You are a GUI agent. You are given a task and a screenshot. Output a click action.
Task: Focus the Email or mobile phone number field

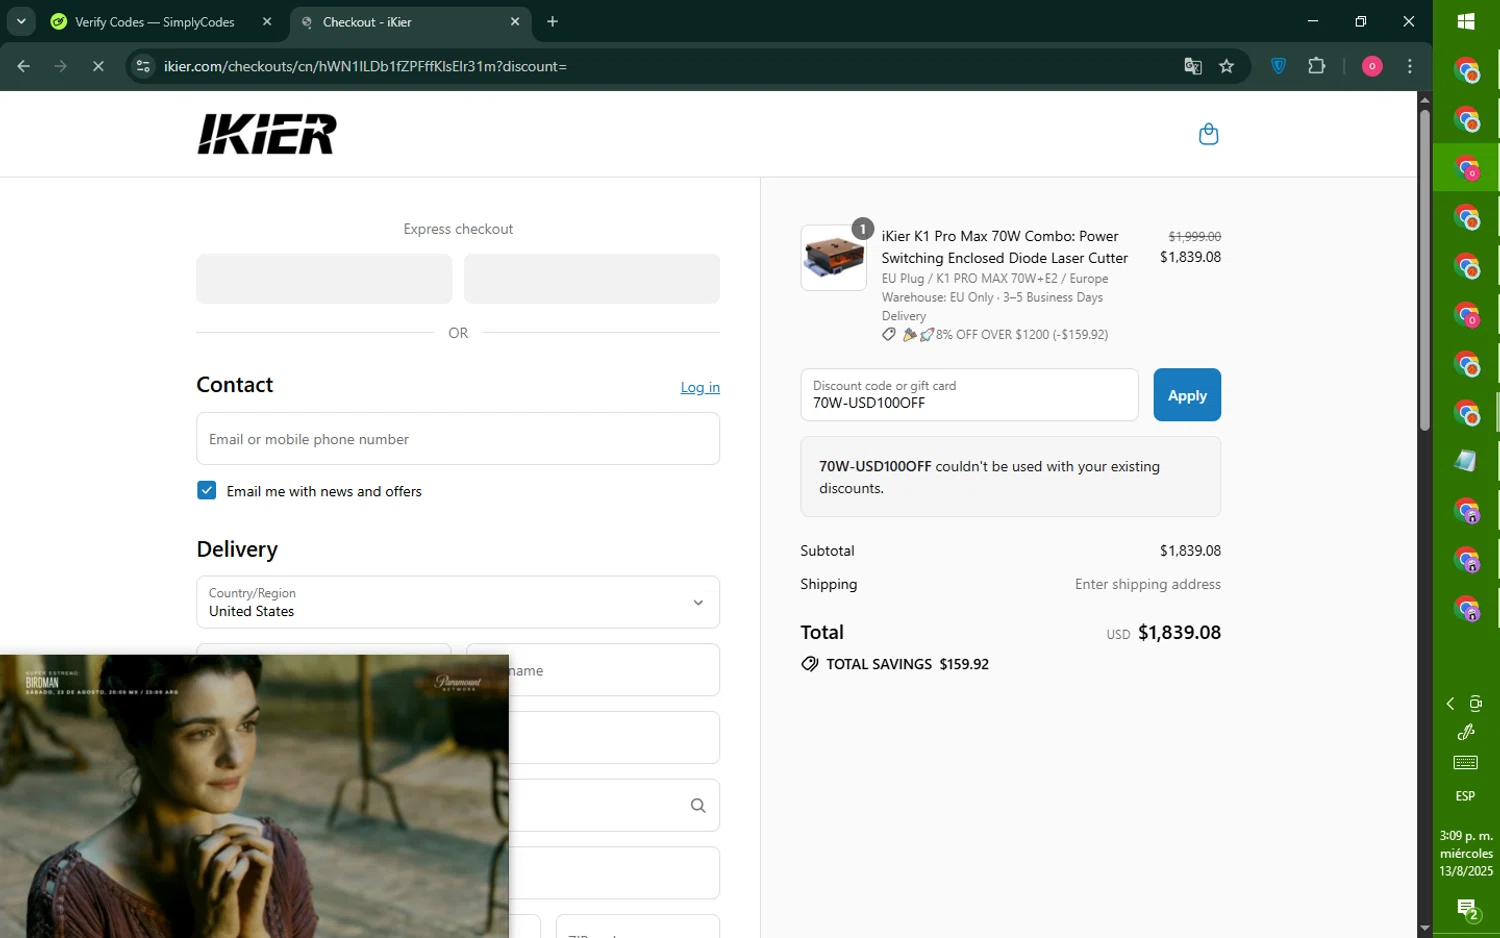[x=458, y=439]
